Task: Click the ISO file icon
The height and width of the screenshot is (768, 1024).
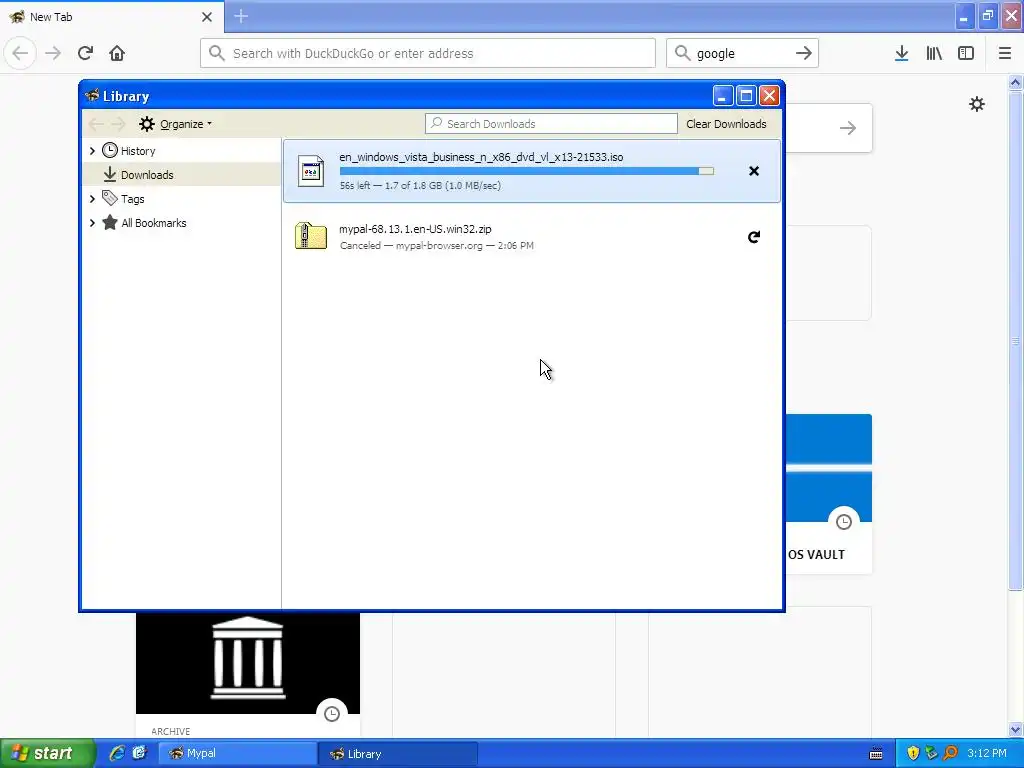Action: (311, 171)
